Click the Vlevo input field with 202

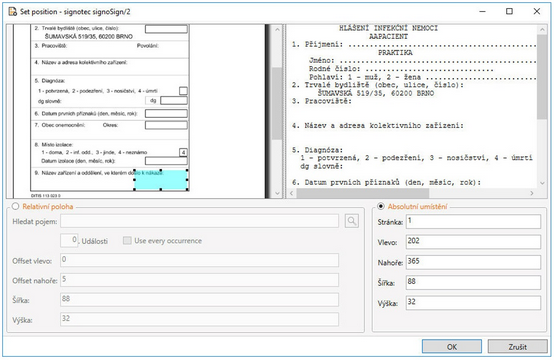[x=473, y=242]
